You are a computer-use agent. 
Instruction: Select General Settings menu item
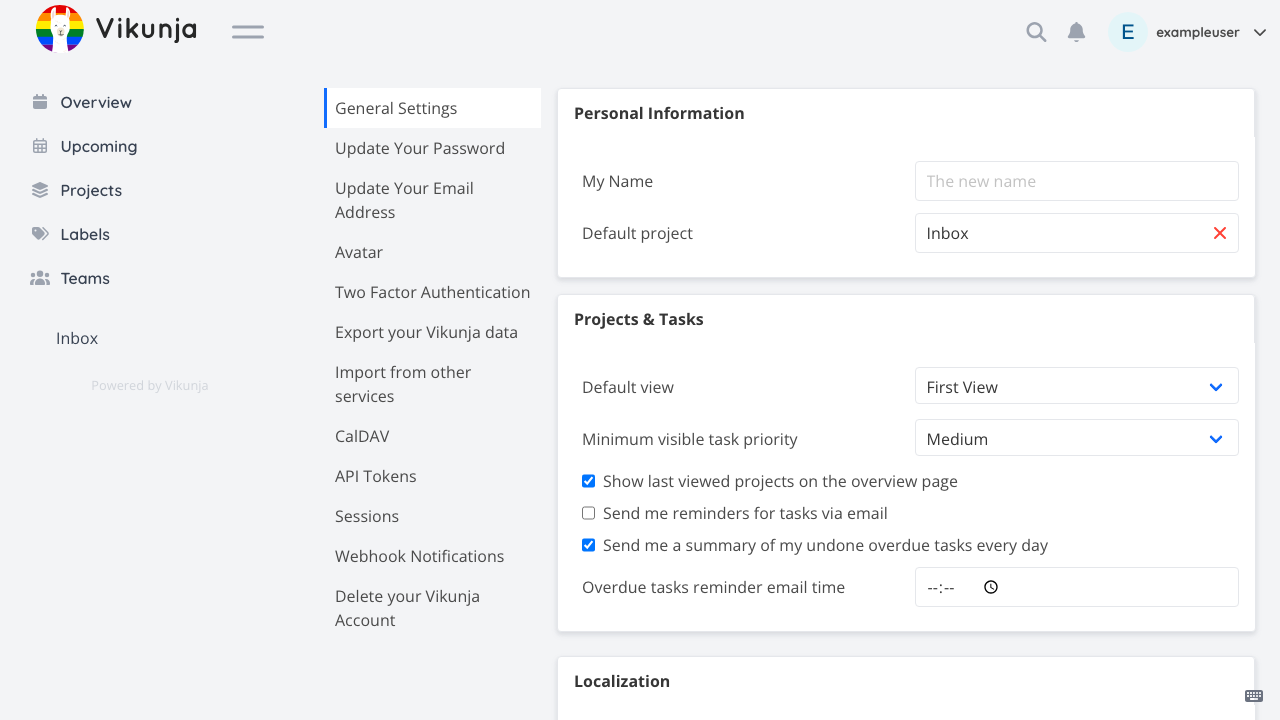point(433,108)
